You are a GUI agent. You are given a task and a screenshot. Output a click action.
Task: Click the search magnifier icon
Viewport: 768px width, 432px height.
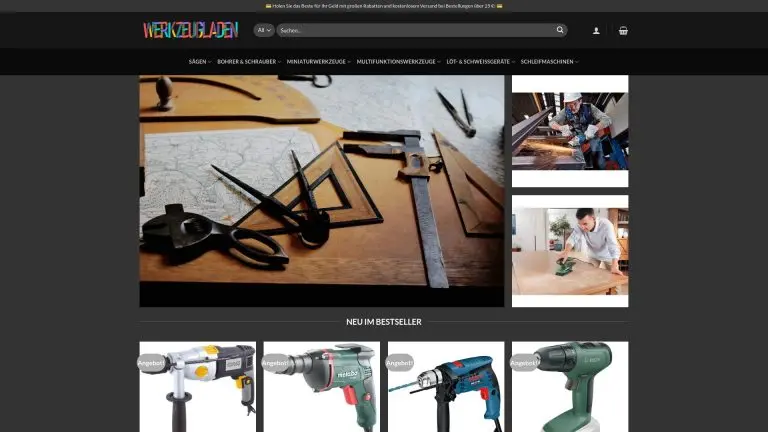pos(560,30)
